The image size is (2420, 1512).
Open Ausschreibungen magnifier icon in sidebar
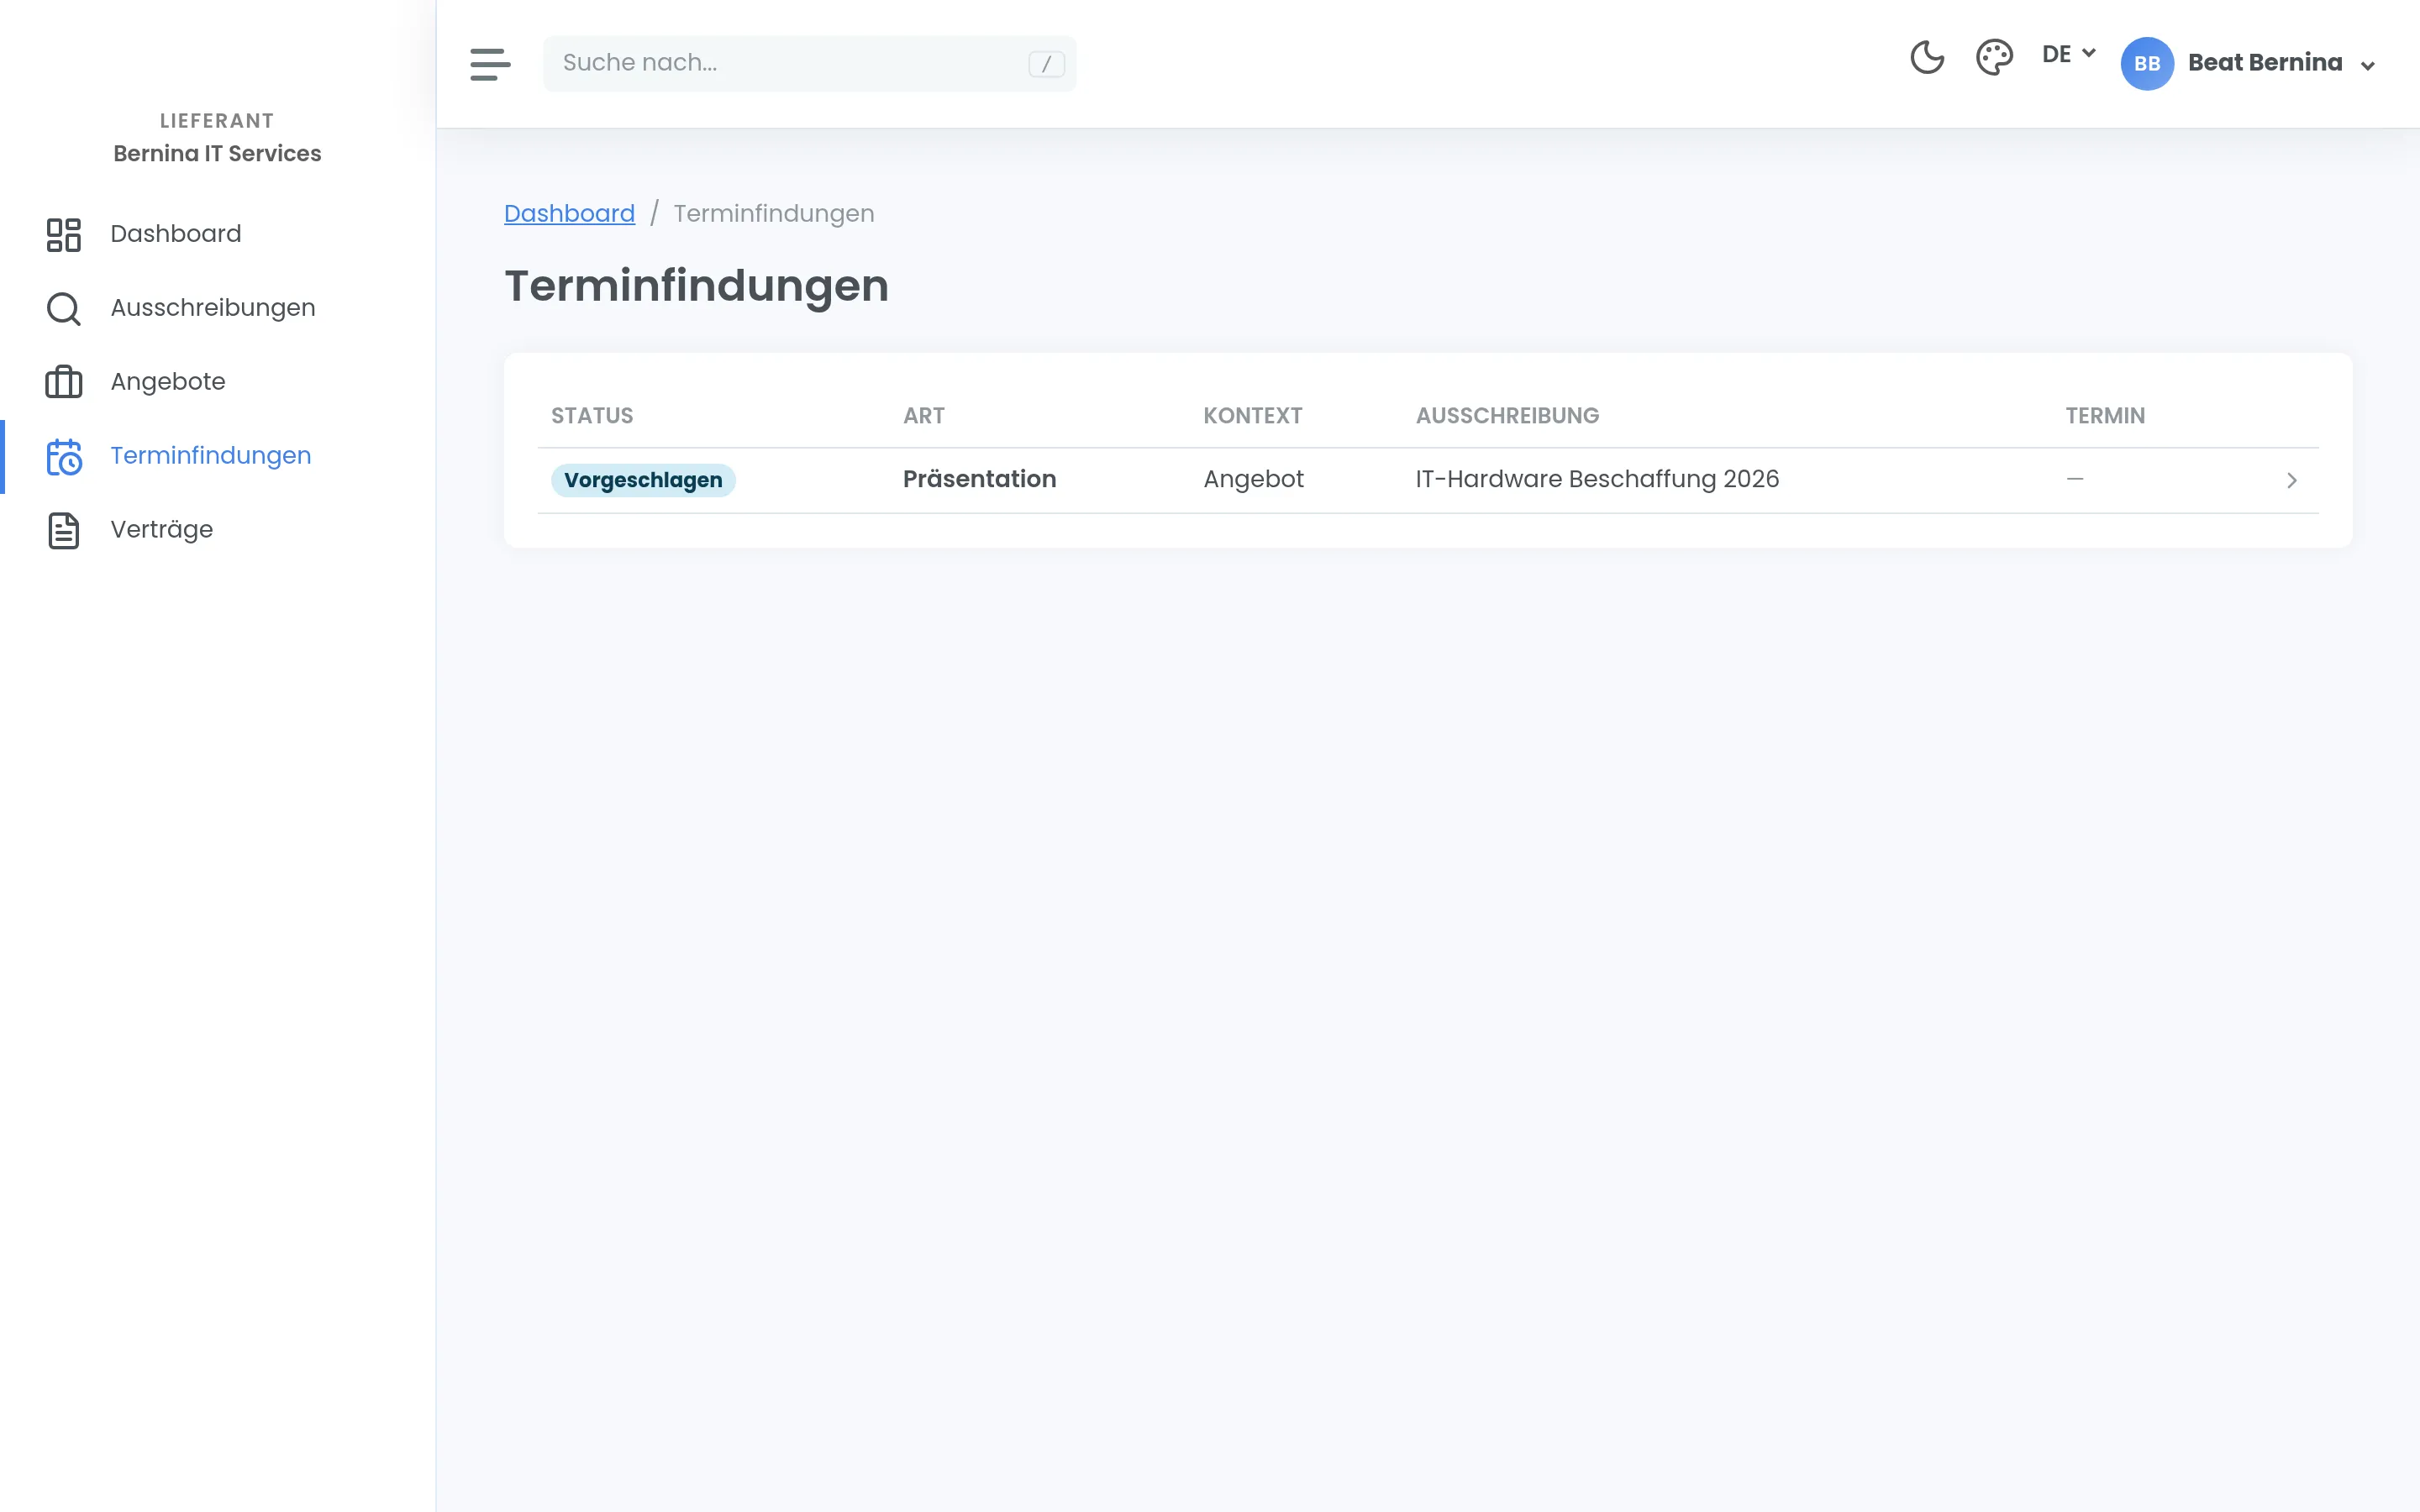pos(64,309)
